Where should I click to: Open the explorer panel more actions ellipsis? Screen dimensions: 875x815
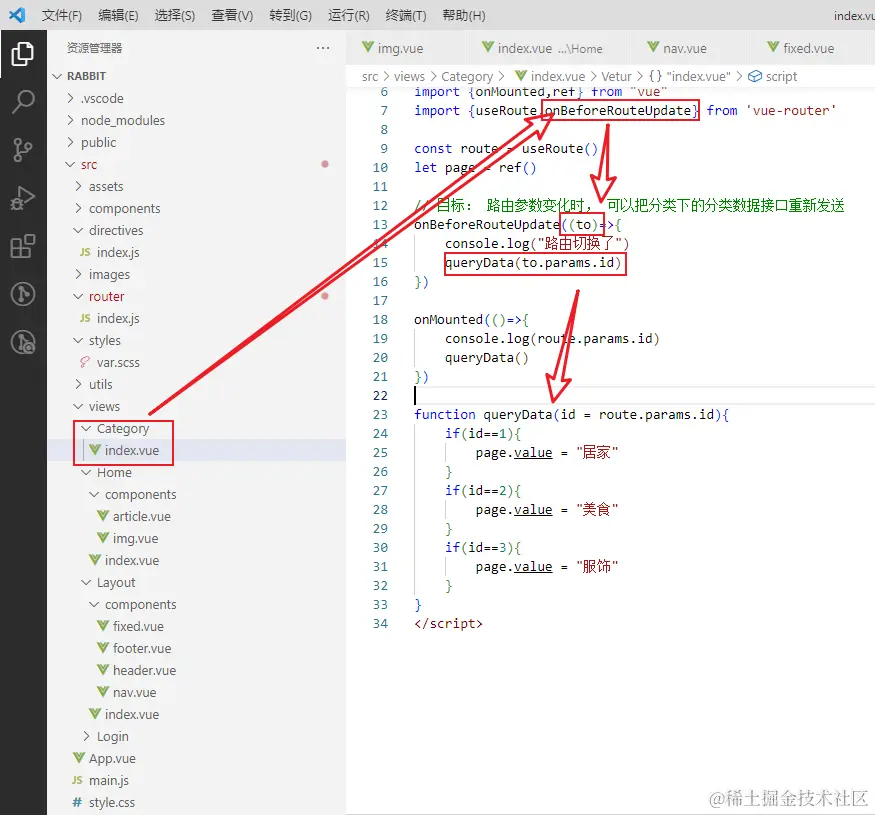coord(323,48)
